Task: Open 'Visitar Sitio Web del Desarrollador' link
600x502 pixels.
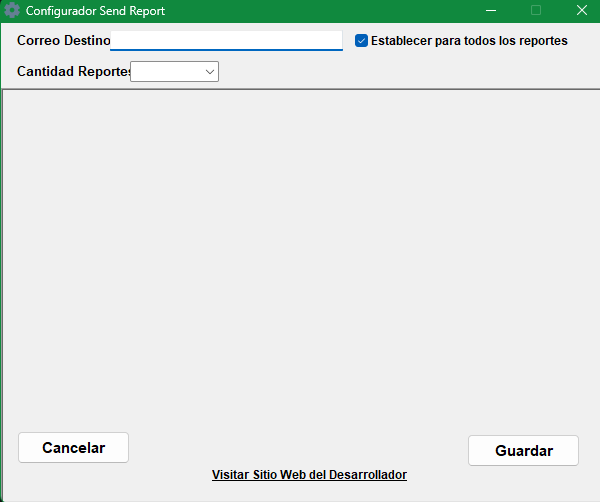Action: (309, 475)
